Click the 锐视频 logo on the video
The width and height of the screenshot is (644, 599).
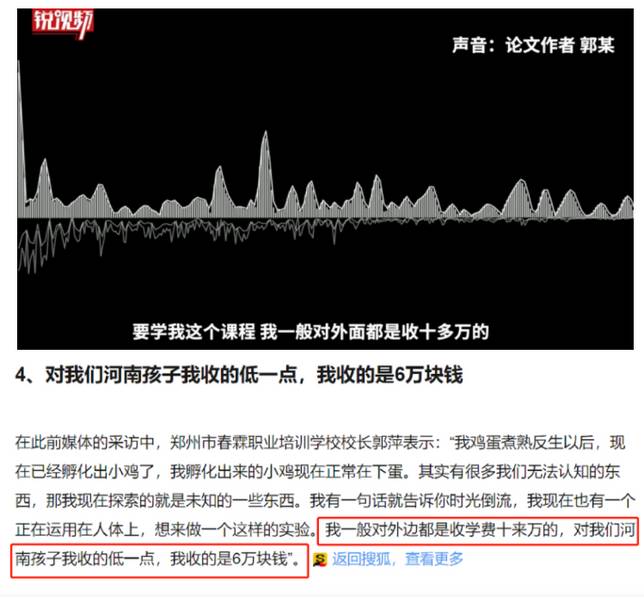(63, 23)
